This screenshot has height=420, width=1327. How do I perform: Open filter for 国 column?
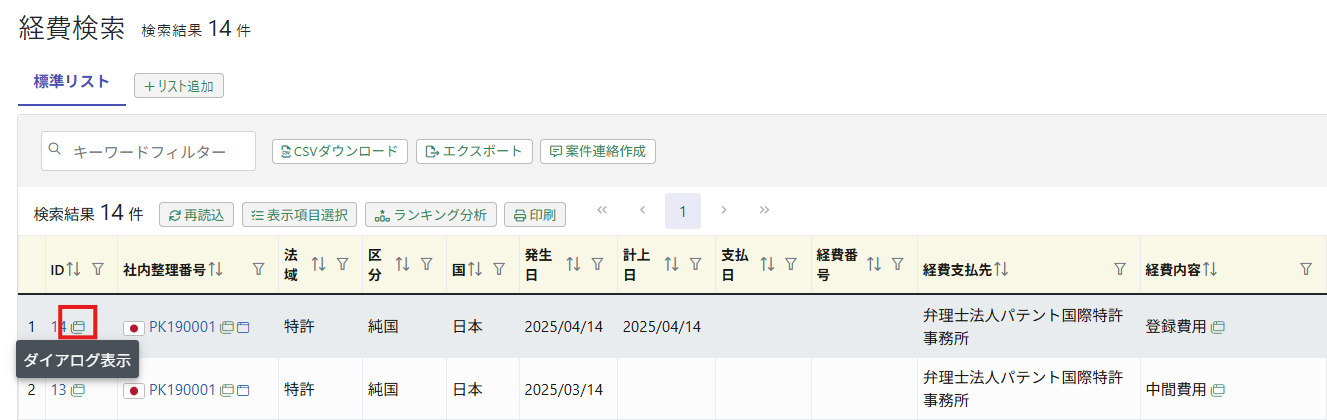point(499,269)
